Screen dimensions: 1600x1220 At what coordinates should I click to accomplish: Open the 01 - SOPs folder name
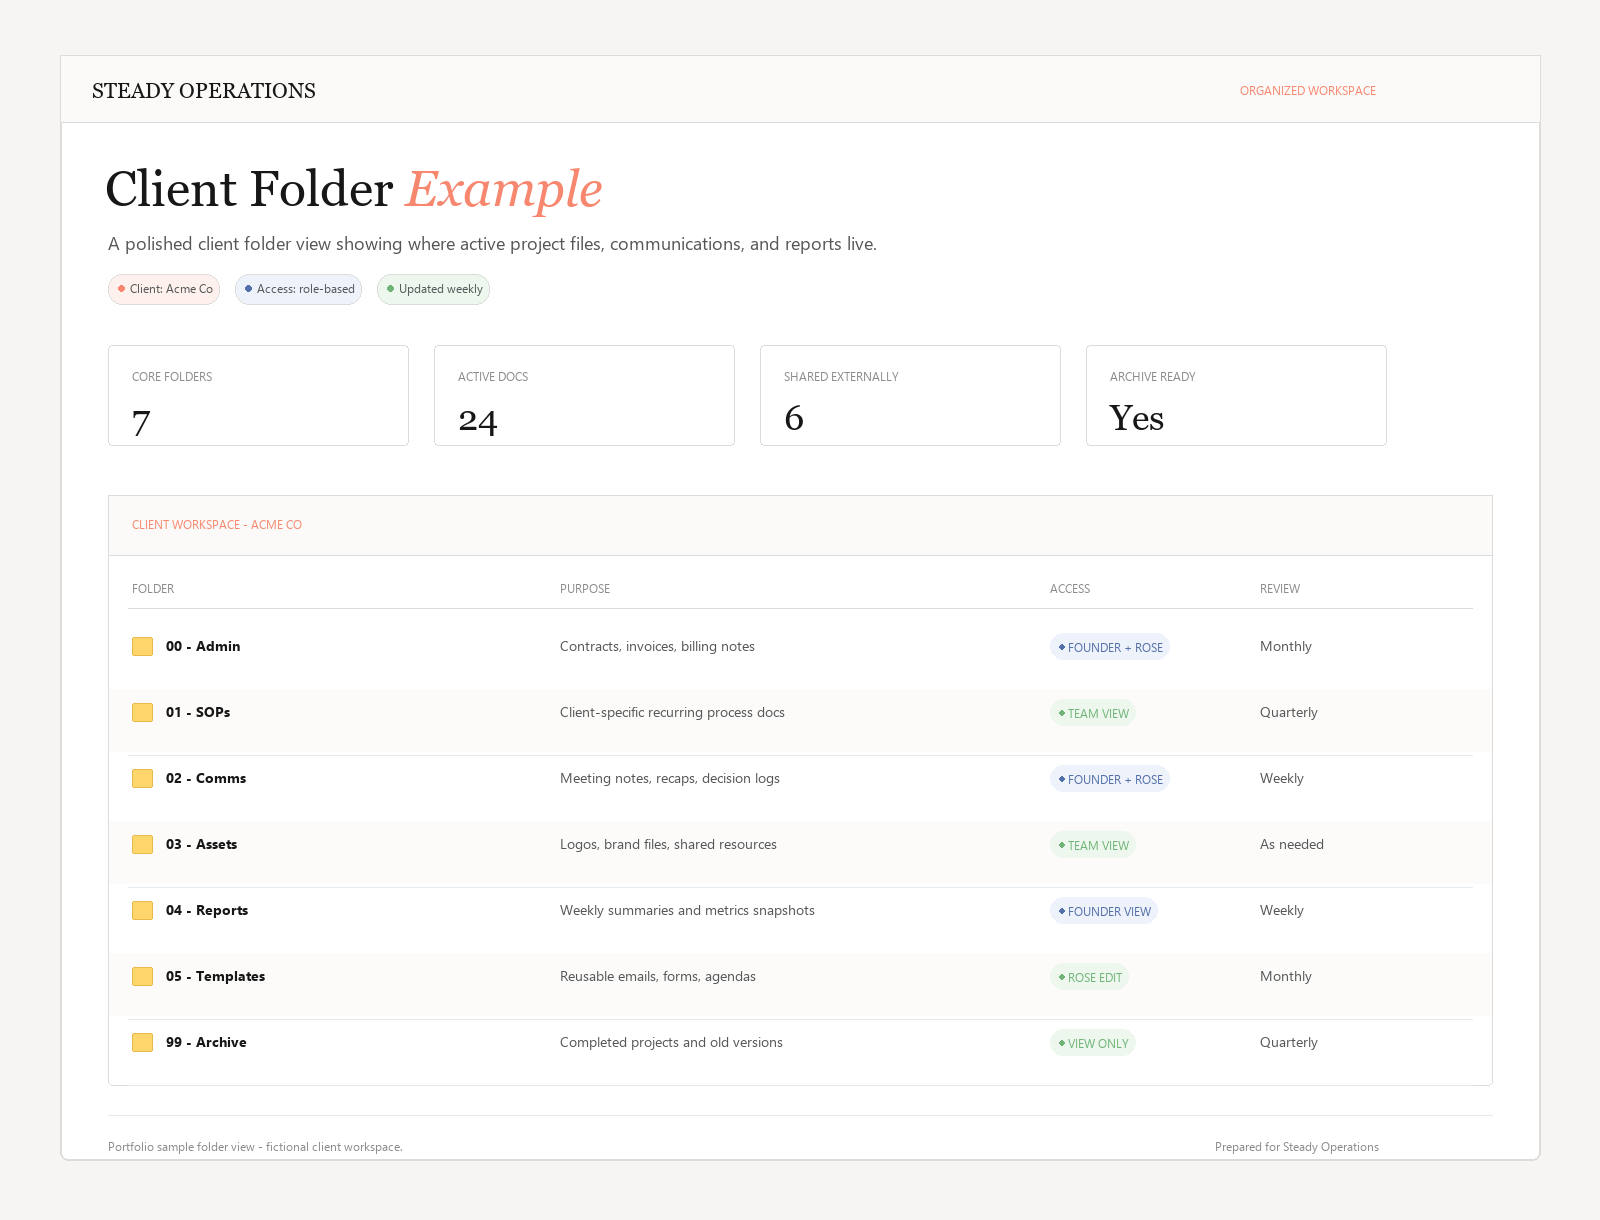click(198, 713)
